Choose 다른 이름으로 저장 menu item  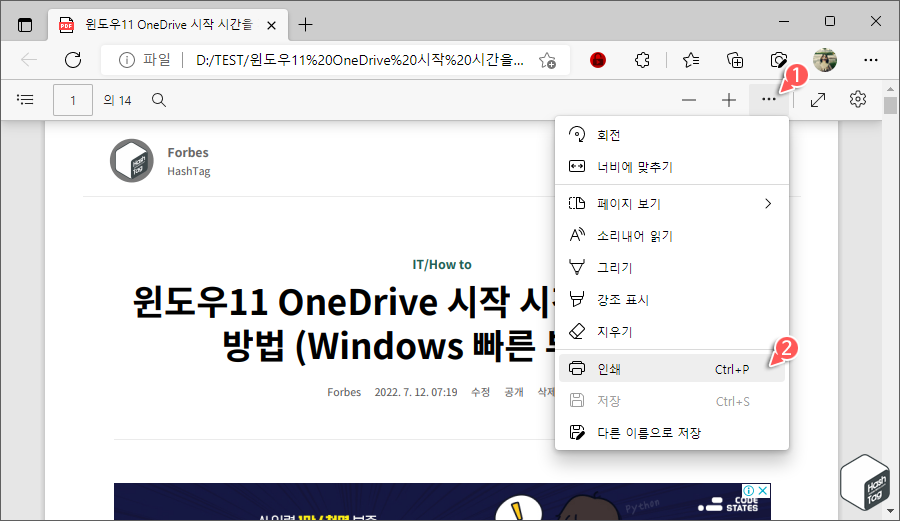pyautogui.click(x=672, y=433)
